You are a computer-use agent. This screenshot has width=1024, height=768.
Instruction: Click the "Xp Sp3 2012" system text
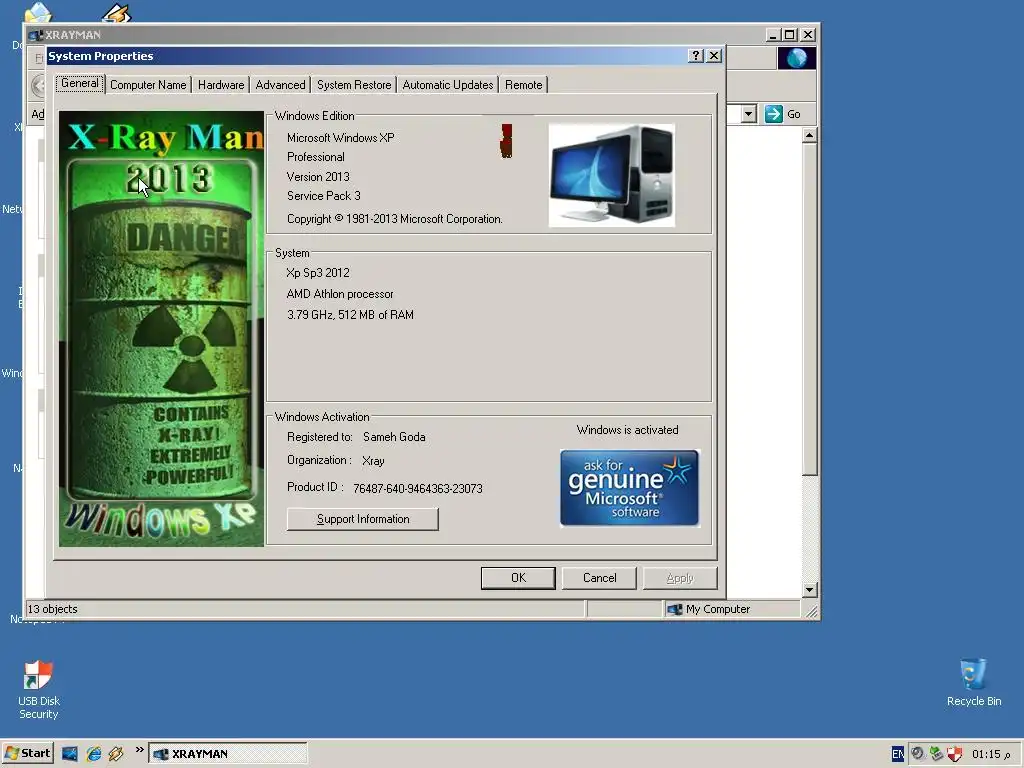pos(317,273)
